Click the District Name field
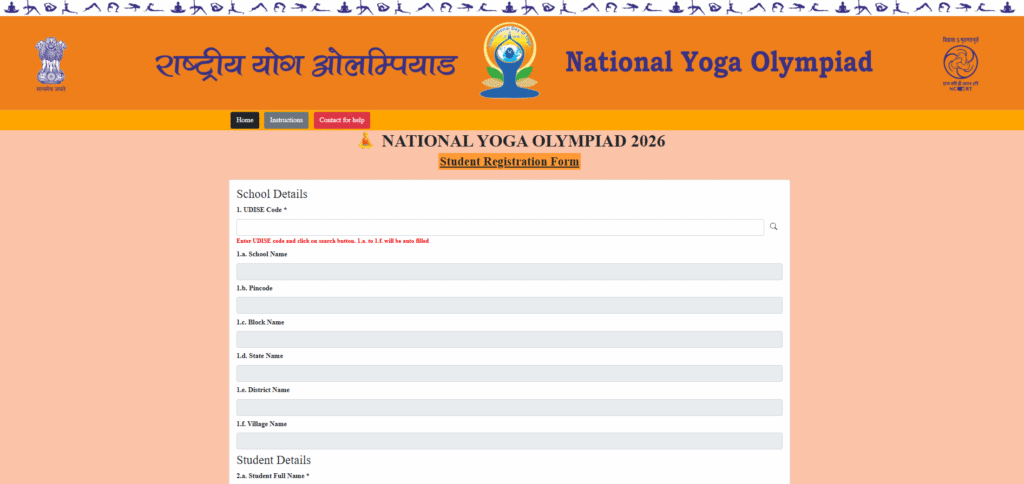The width and height of the screenshot is (1024, 484). pos(509,408)
